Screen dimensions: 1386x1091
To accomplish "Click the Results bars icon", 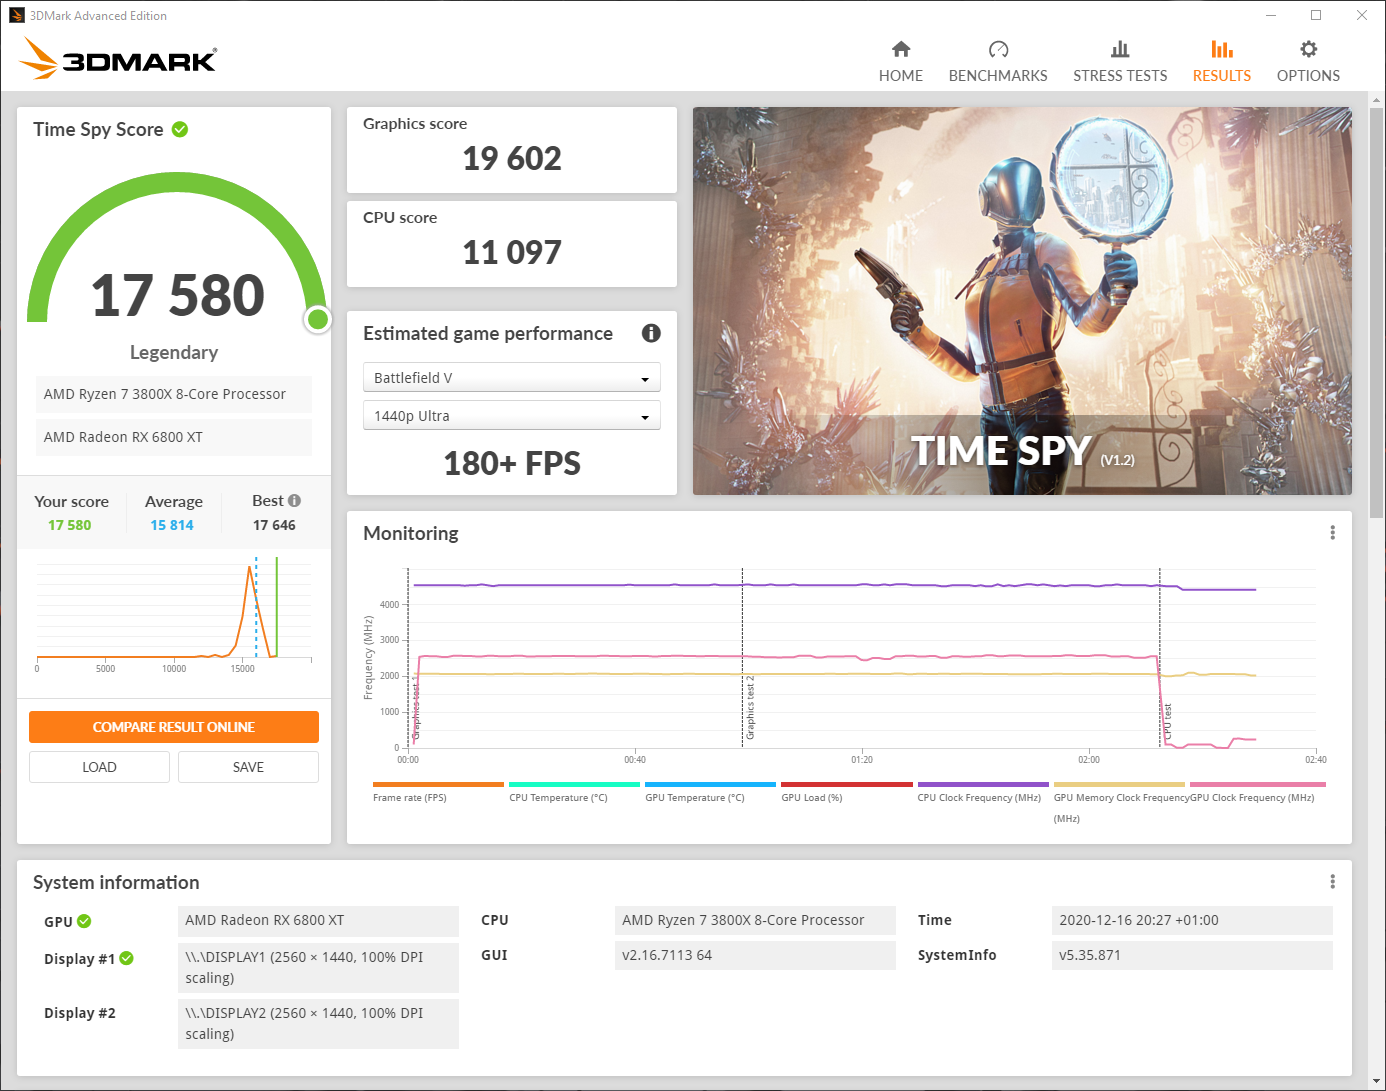I will [x=1222, y=49].
